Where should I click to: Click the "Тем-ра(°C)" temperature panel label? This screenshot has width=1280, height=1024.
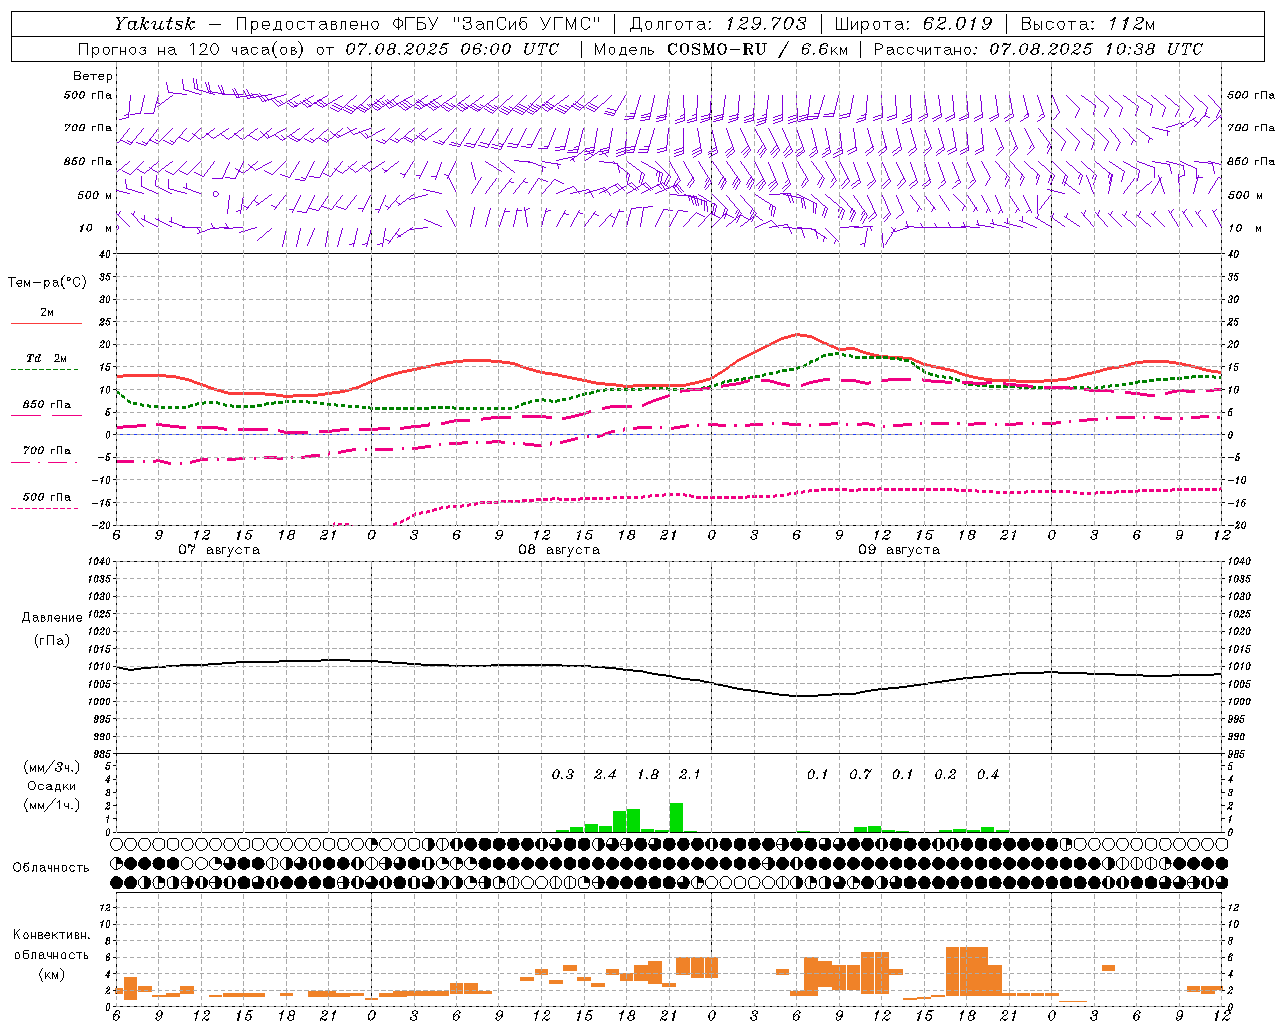(47, 283)
